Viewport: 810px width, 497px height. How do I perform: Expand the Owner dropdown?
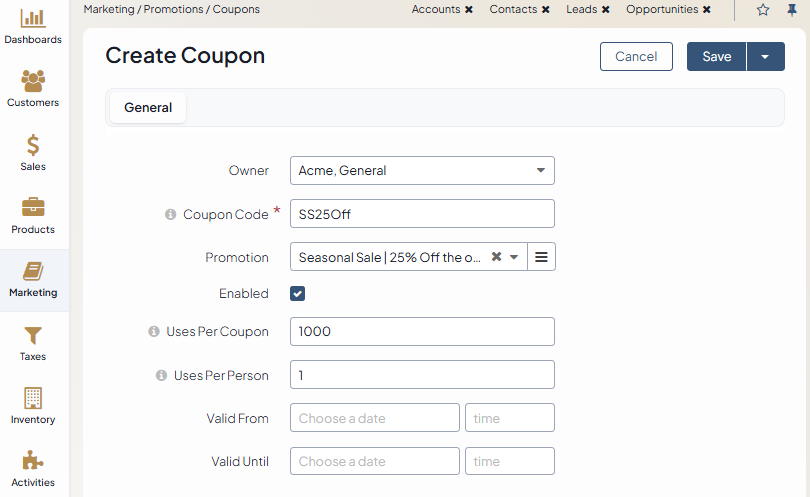pyautogui.click(x=540, y=171)
